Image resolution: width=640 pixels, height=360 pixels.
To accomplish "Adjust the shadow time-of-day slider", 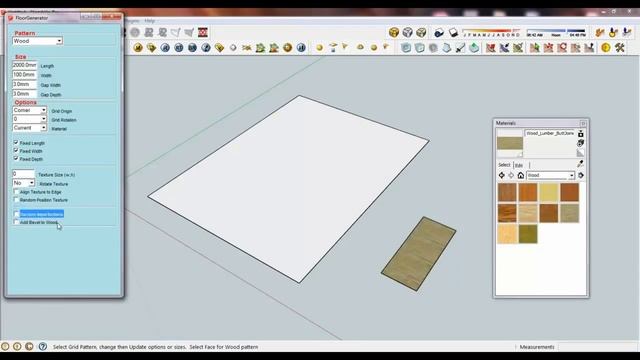I will pos(556,33).
